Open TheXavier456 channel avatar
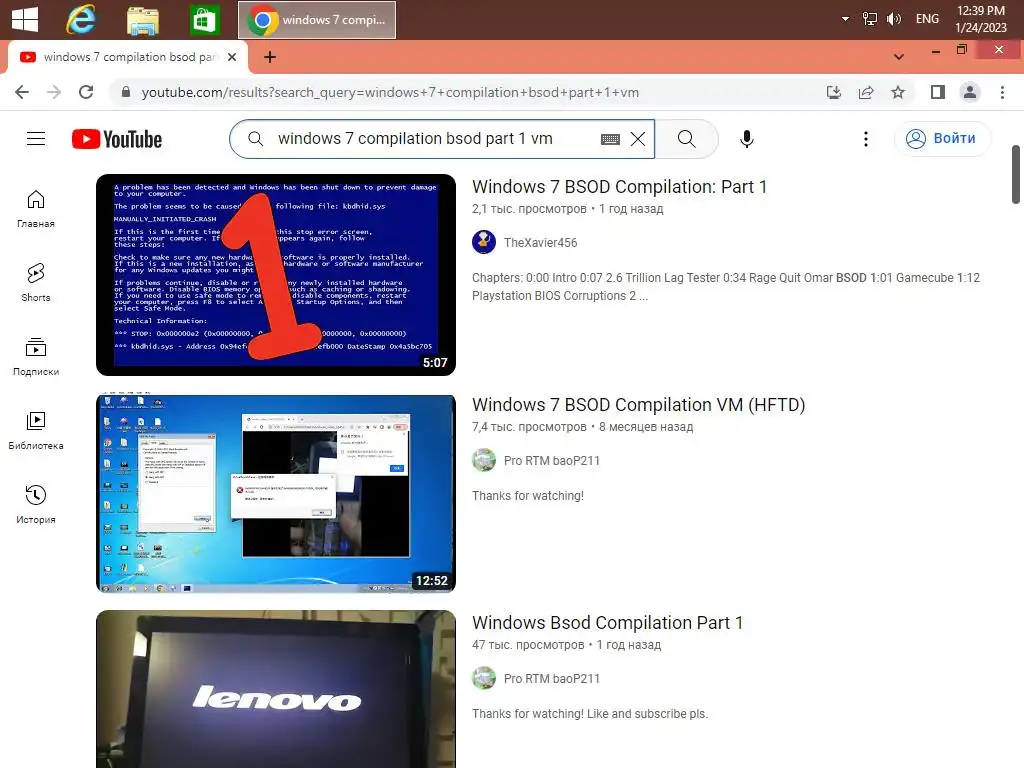This screenshot has width=1024, height=768. (x=484, y=242)
